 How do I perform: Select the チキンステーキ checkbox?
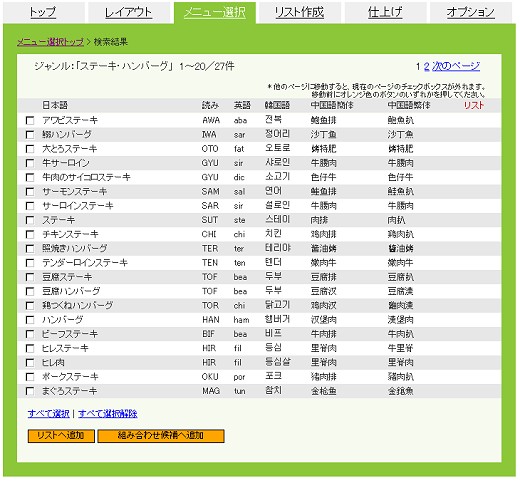[30, 234]
